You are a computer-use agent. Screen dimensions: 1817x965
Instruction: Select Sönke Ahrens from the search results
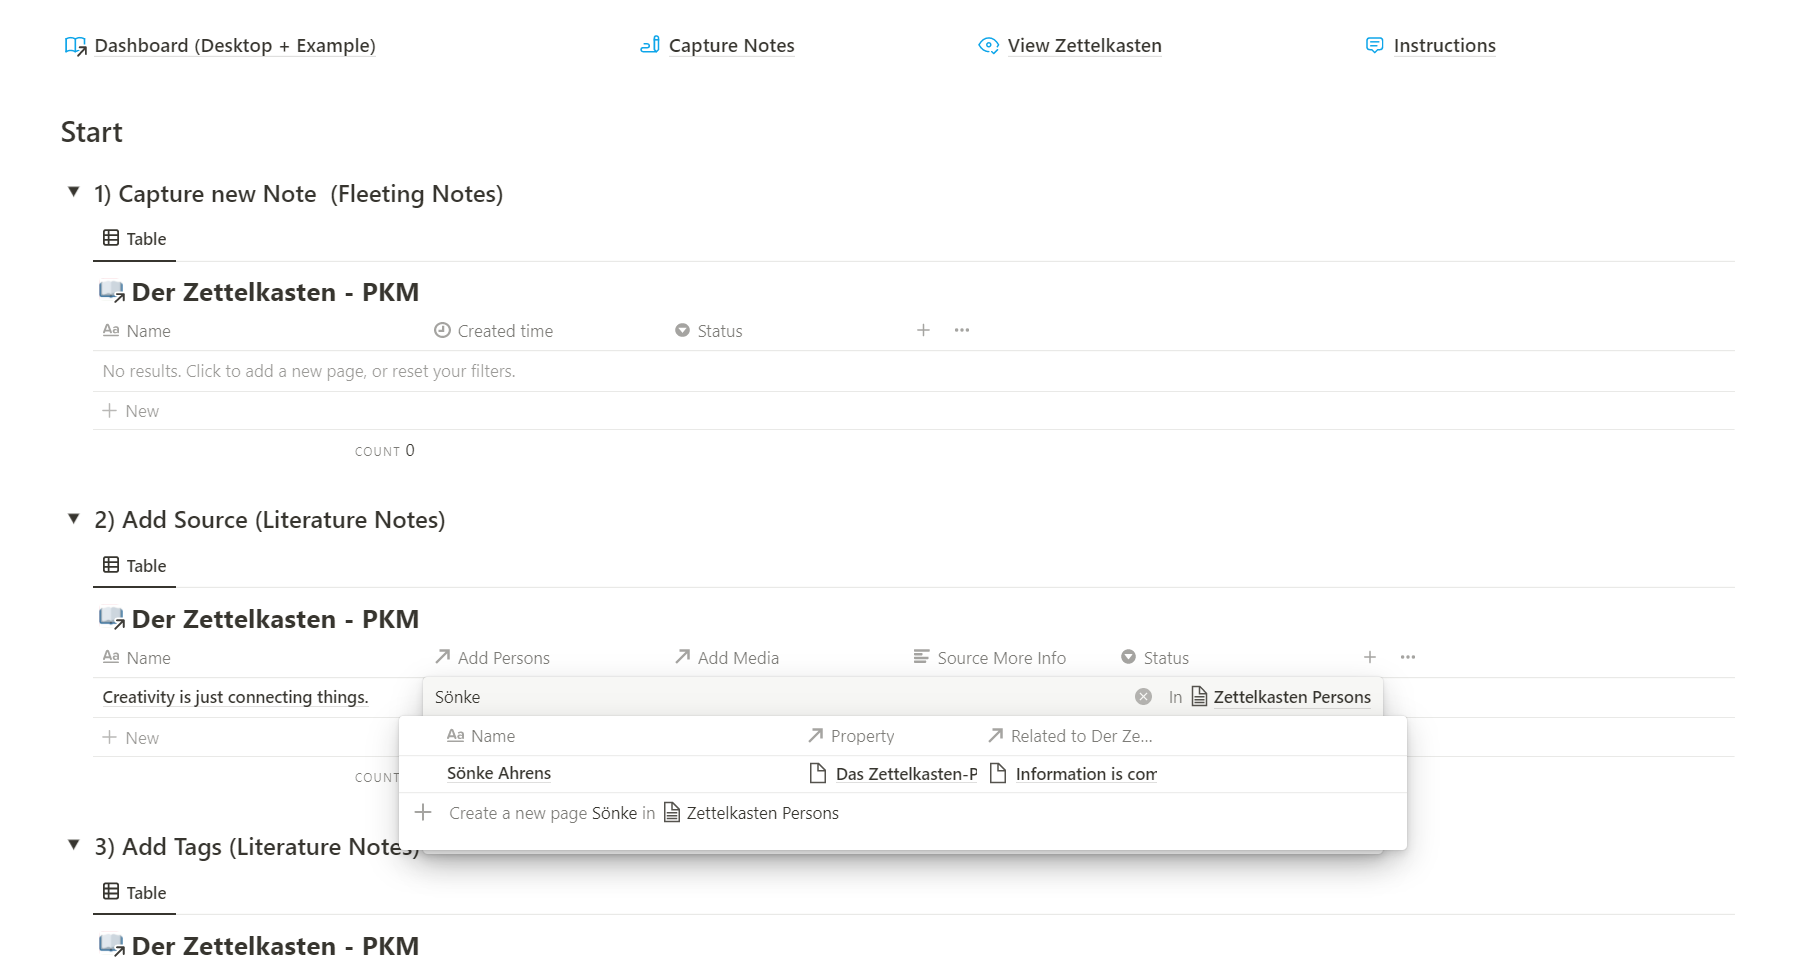point(499,773)
